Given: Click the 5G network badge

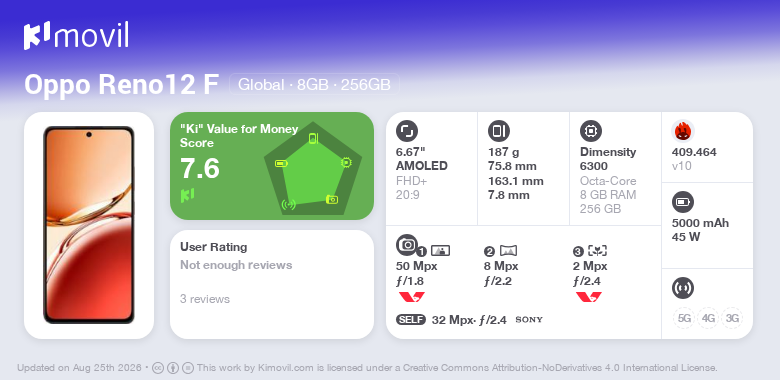Looking at the screenshot, I should 684,318.
